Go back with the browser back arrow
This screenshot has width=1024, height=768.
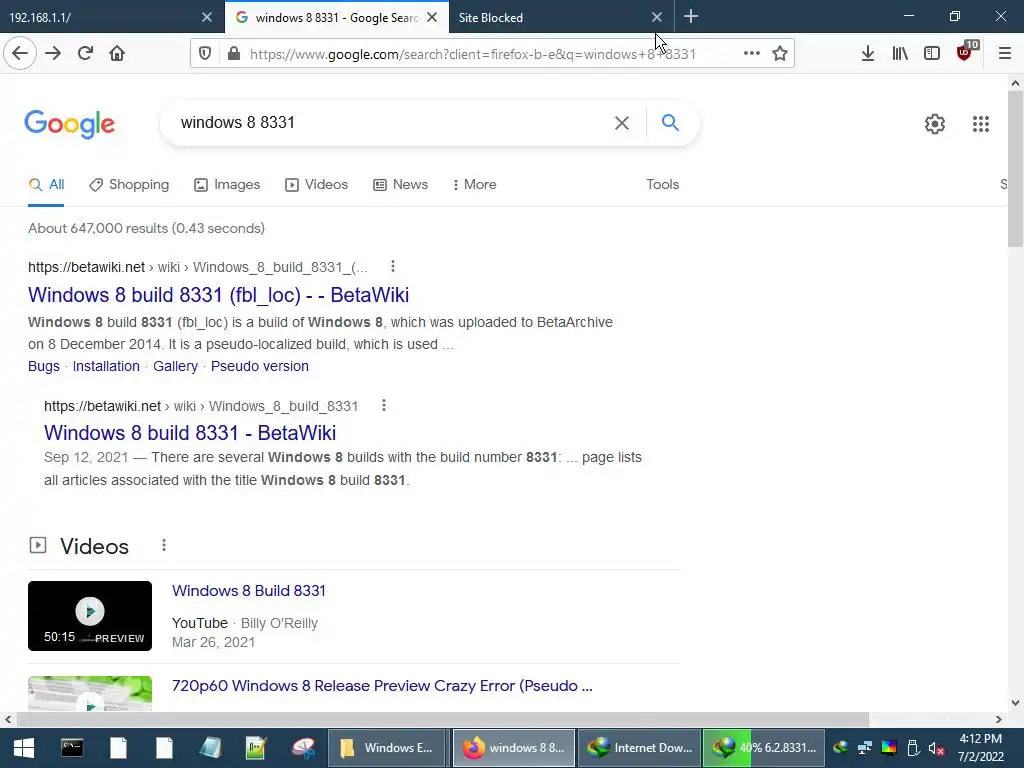pyautogui.click(x=20, y=53)
